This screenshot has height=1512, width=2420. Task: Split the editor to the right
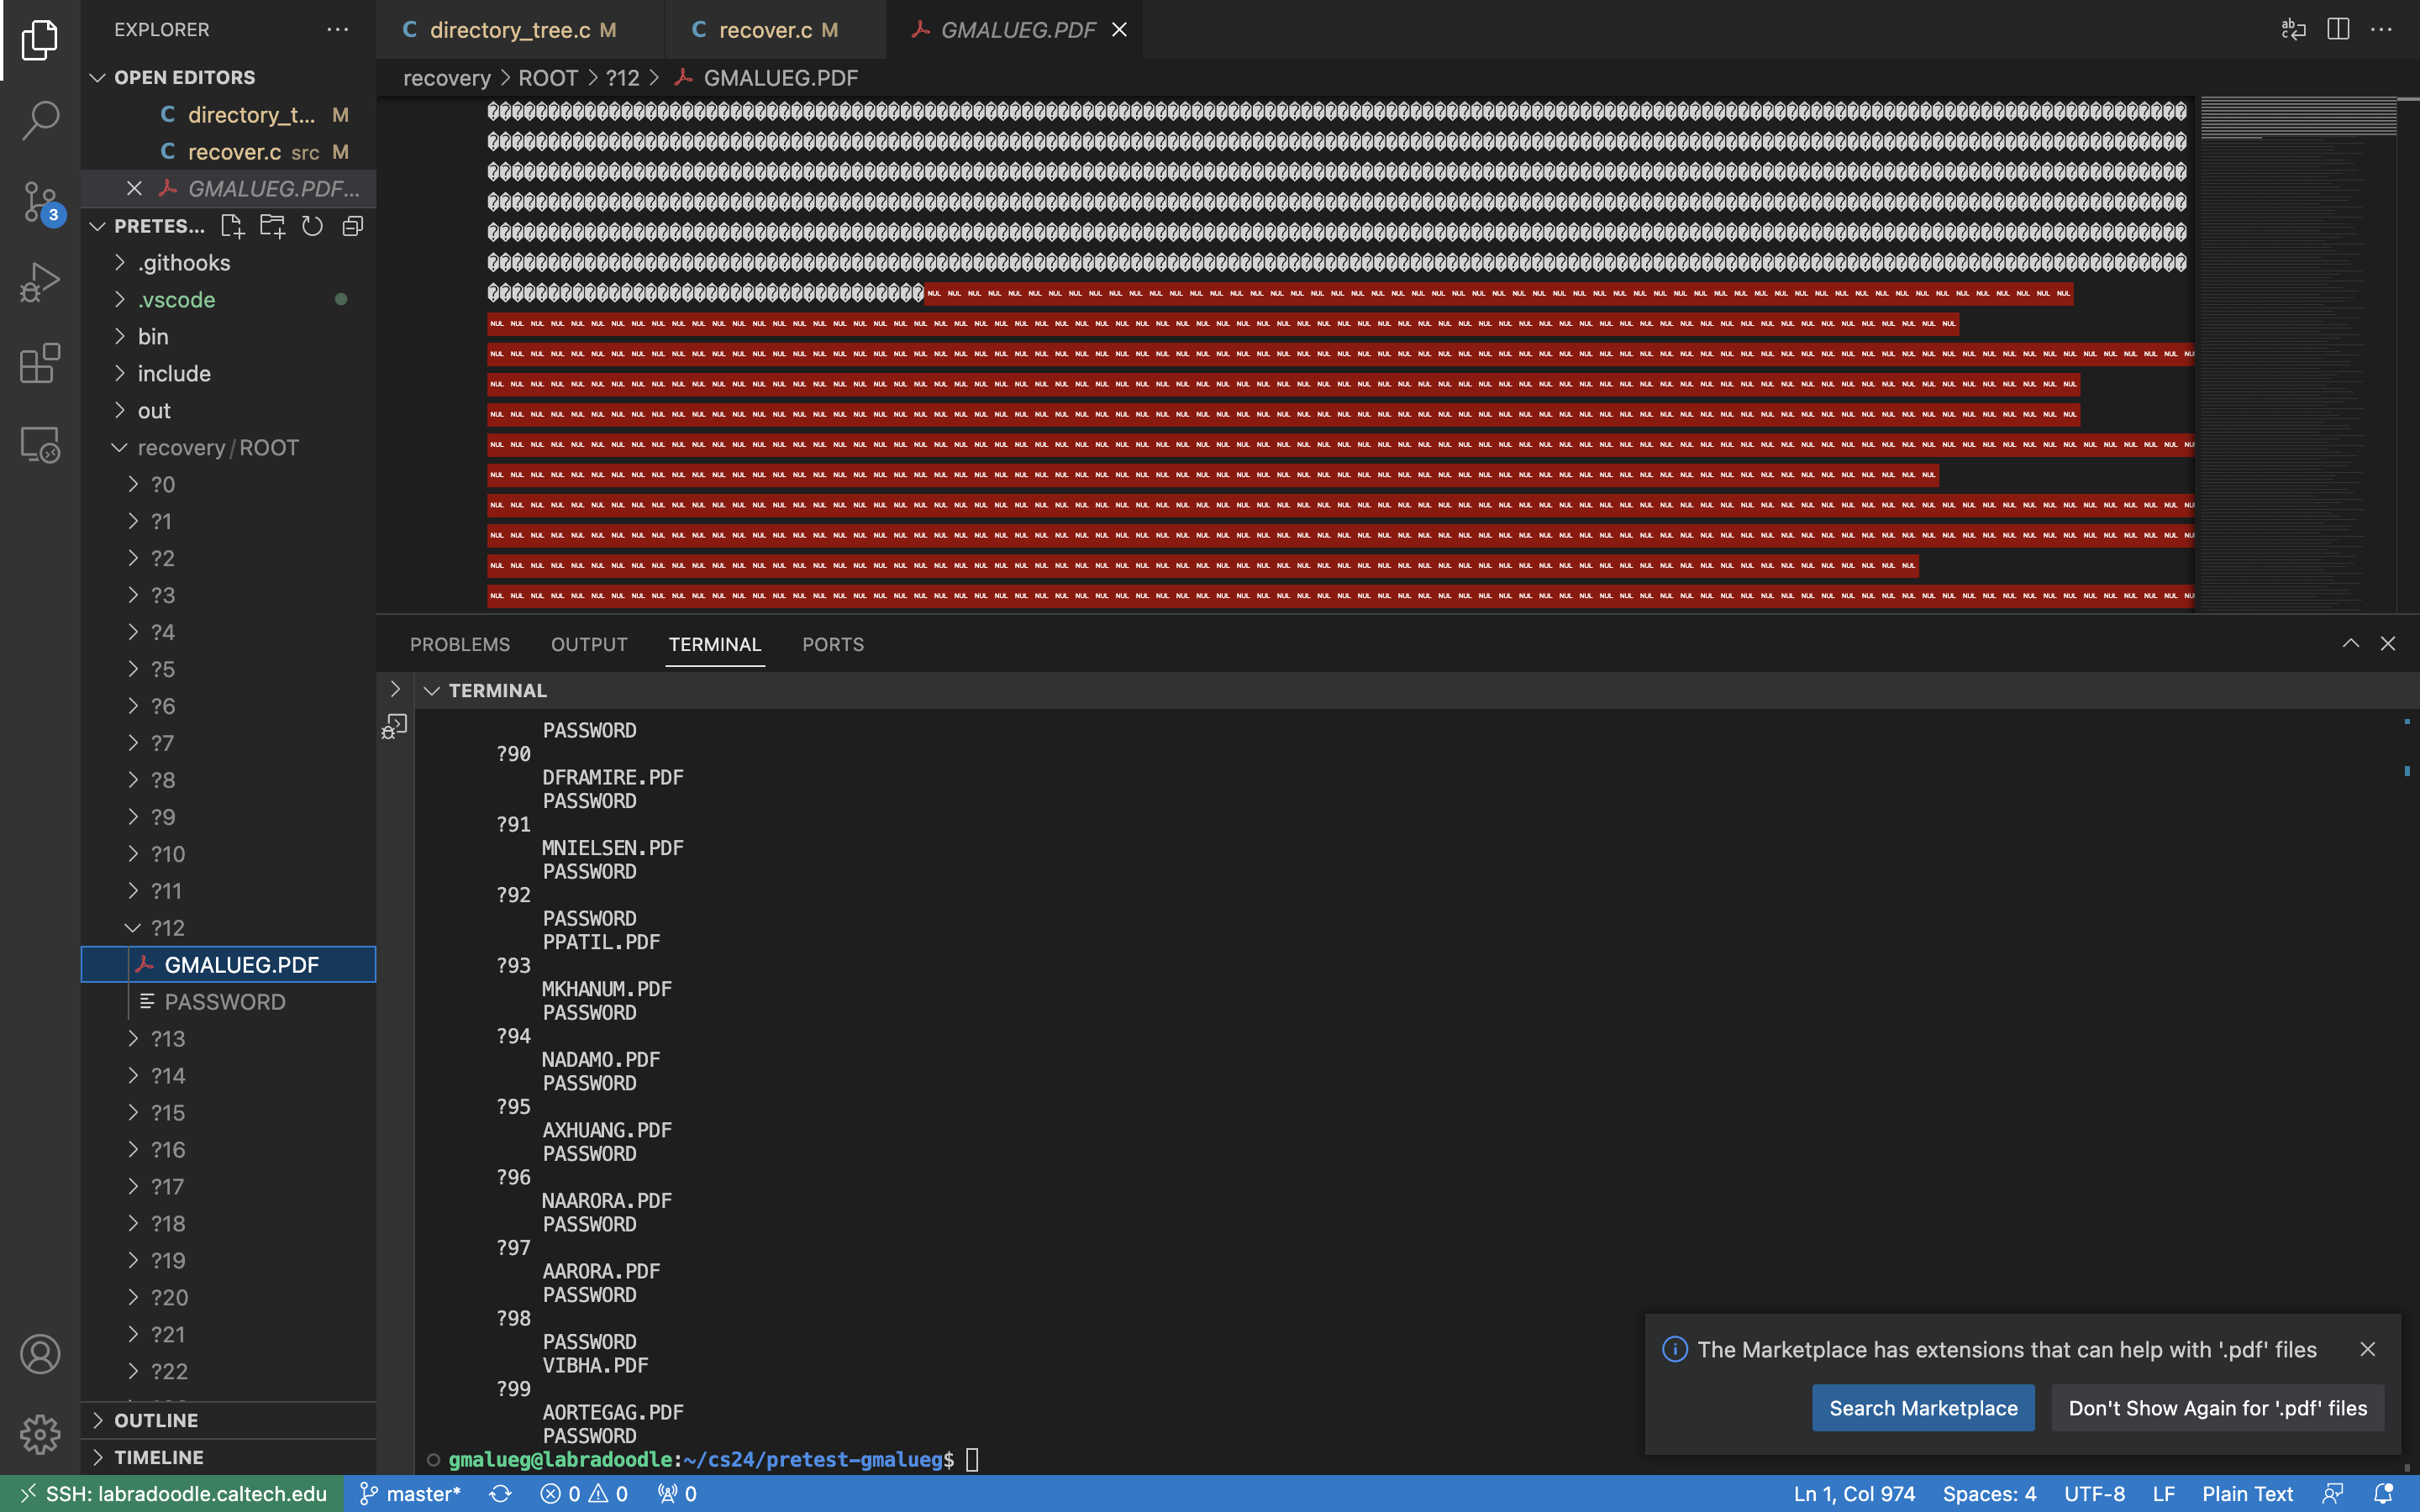(x=2337, y=30)
